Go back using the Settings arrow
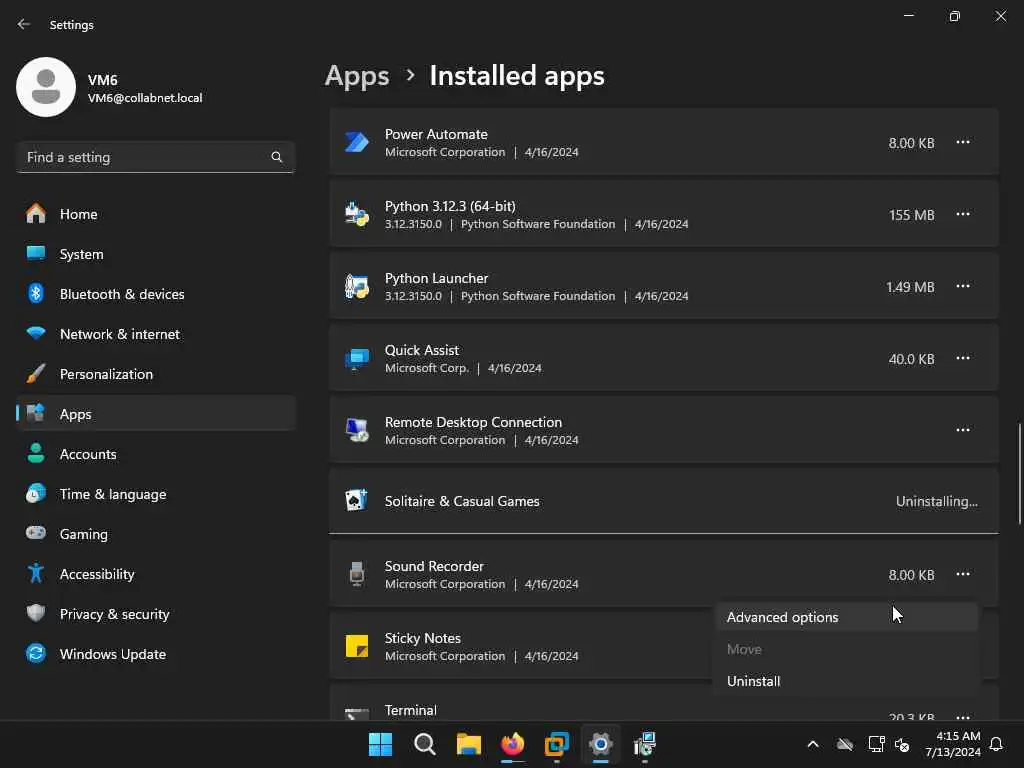Viewport: 1024px width, 768px height. pos(24,24)
